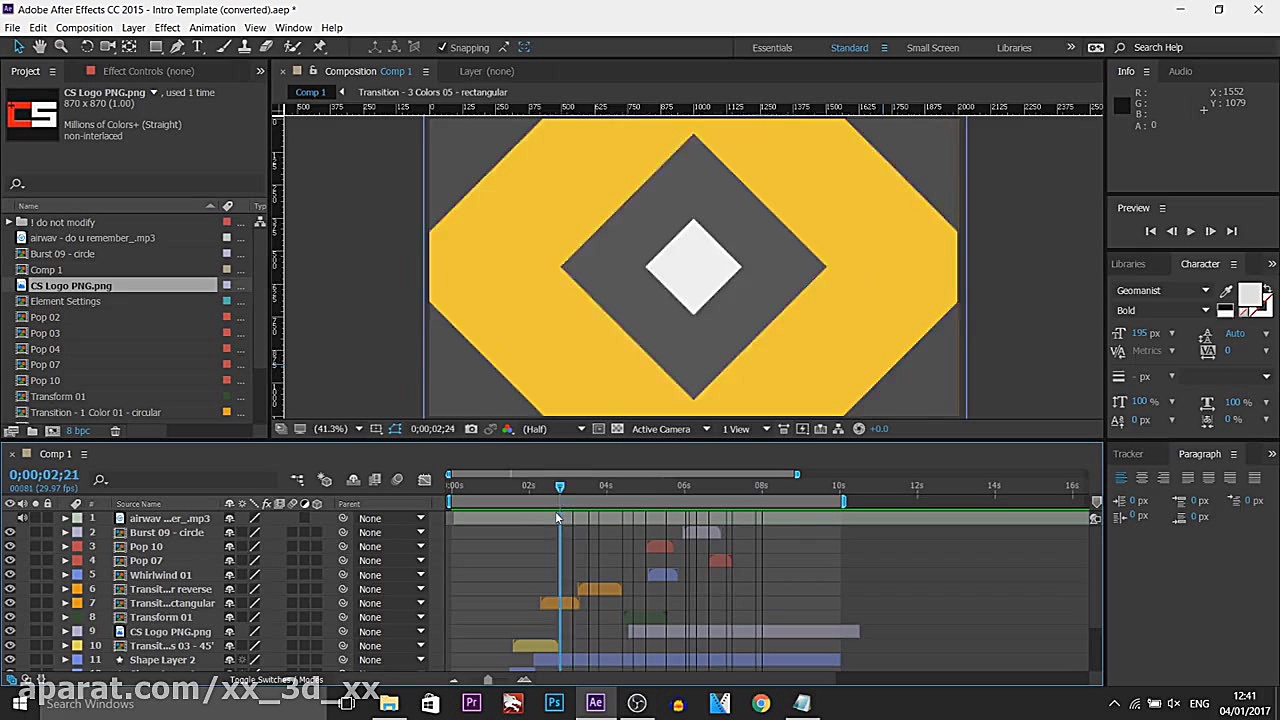Select the Horizontal Type tool
This screenshot has height=720, width=1280.
click(x=197, y=47)
